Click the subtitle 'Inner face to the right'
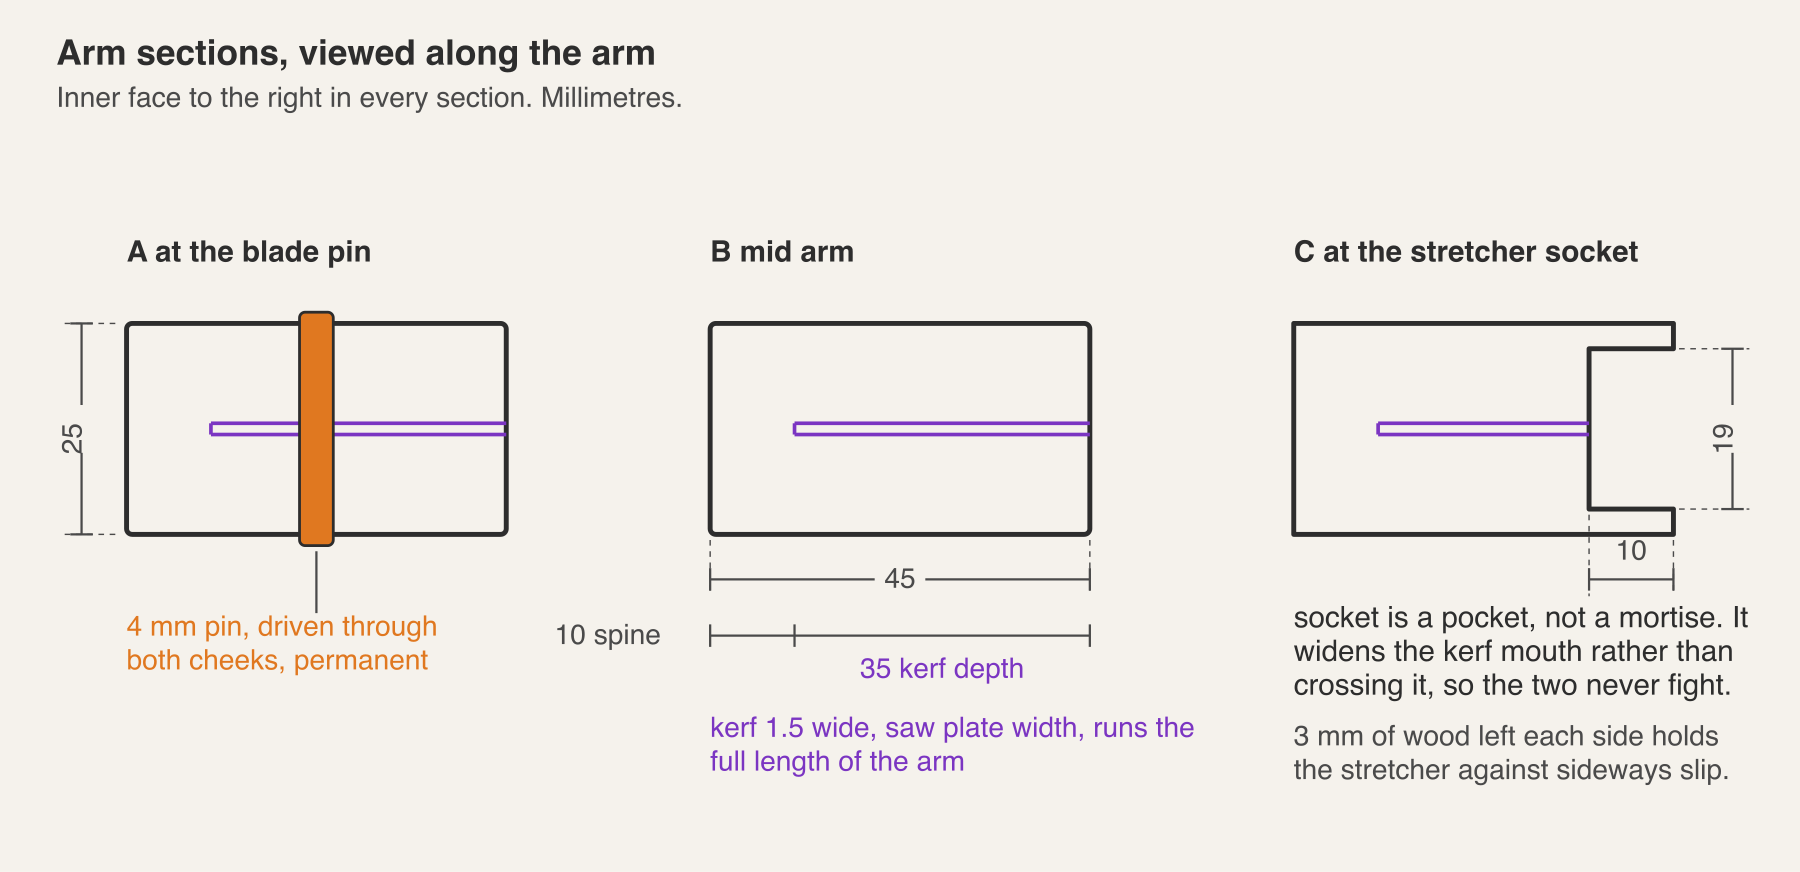Viewport: 1800px width, 872px height. point(369,98)
